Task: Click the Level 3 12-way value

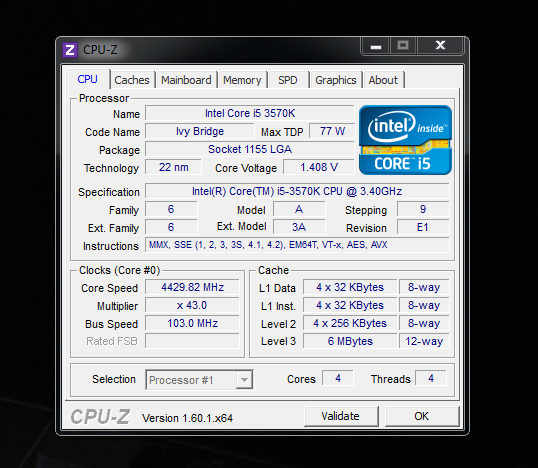Action: coord(424,341)
